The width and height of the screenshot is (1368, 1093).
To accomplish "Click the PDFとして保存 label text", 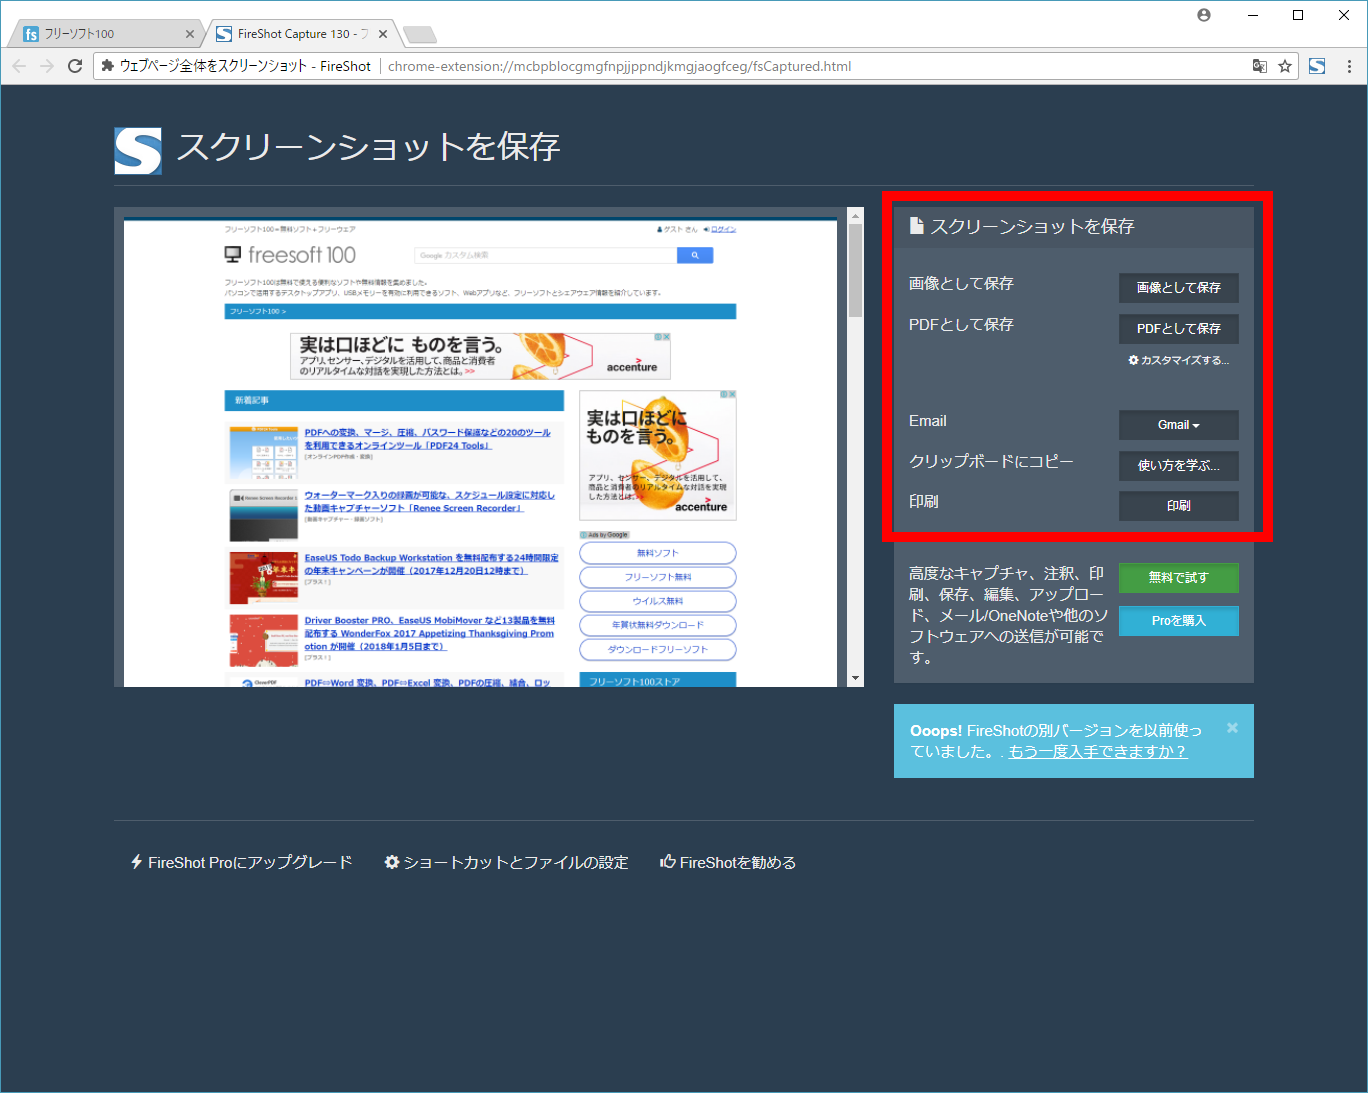I will [x=961, y=325].
